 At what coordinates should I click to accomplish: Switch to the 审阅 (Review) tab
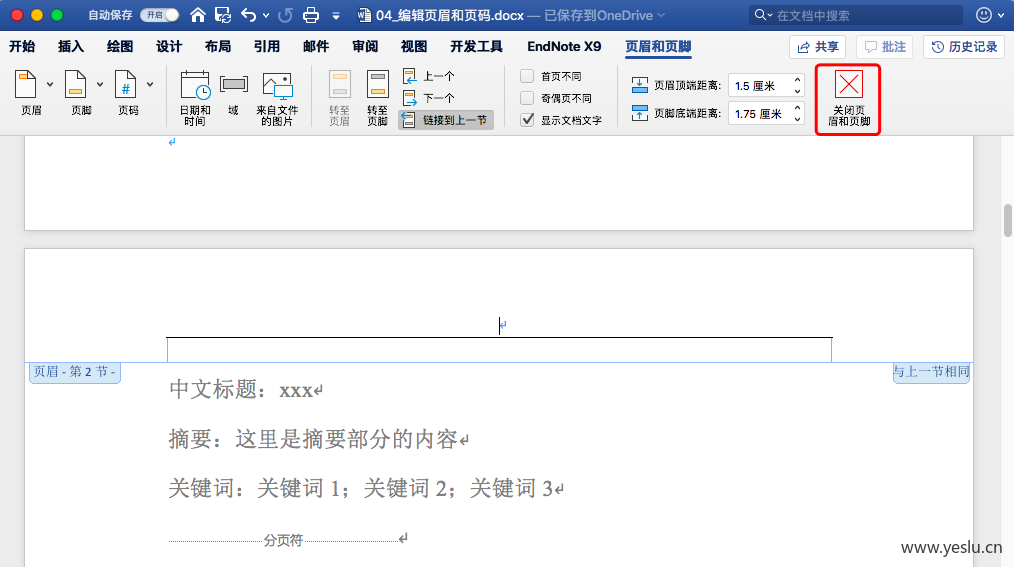[x=365, y=47]
